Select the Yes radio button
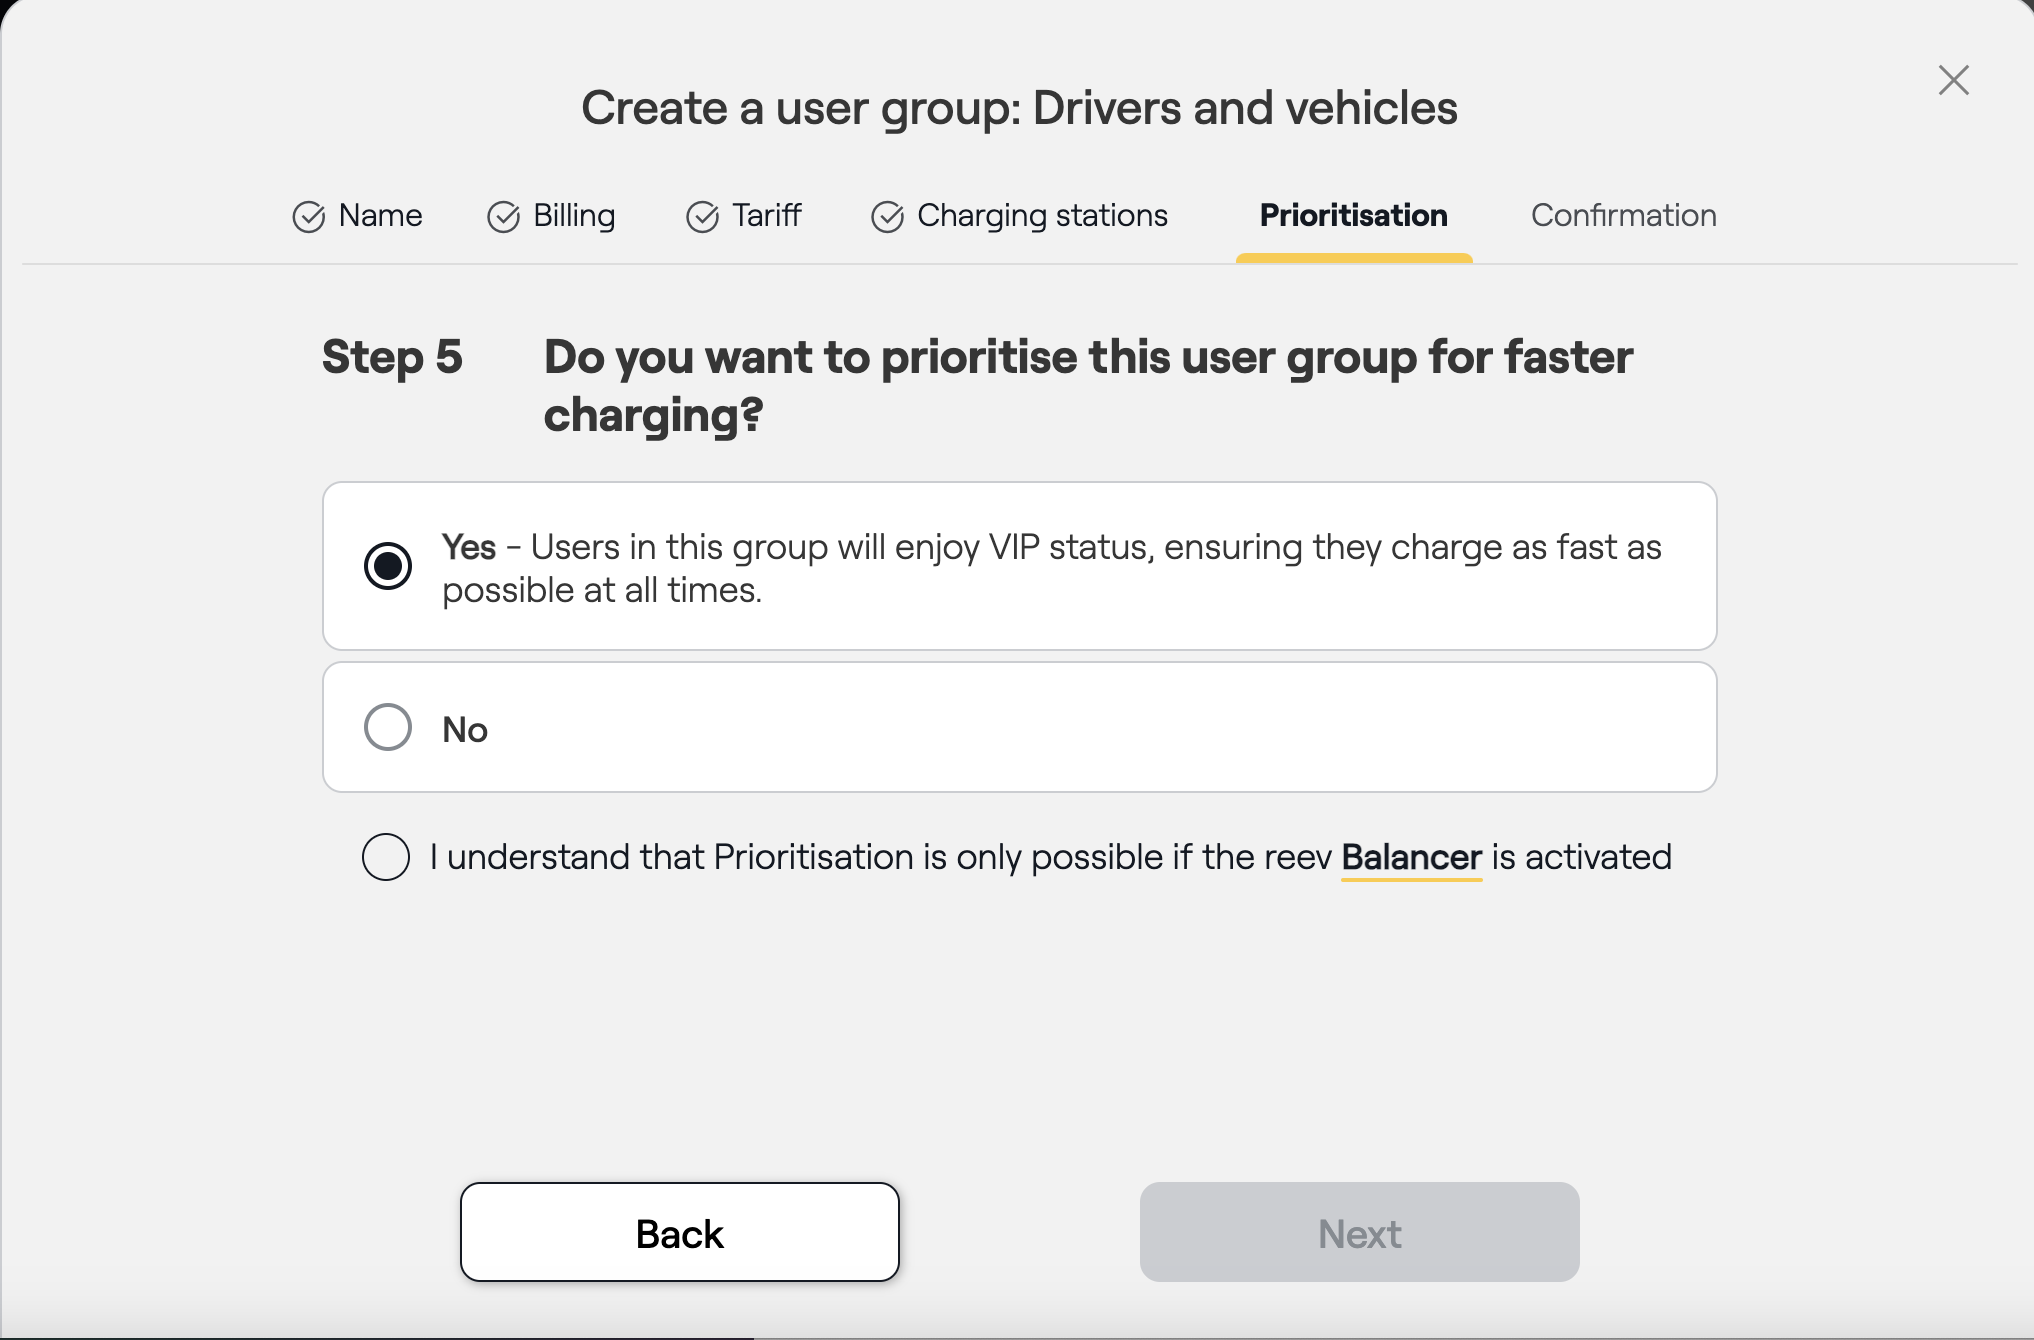This screenshot has width=2034, height=1340. [x=388, y=566]
